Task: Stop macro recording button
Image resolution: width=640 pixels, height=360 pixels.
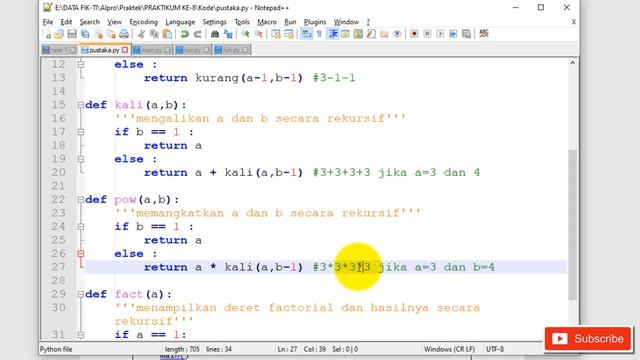Action: (427, 34)
